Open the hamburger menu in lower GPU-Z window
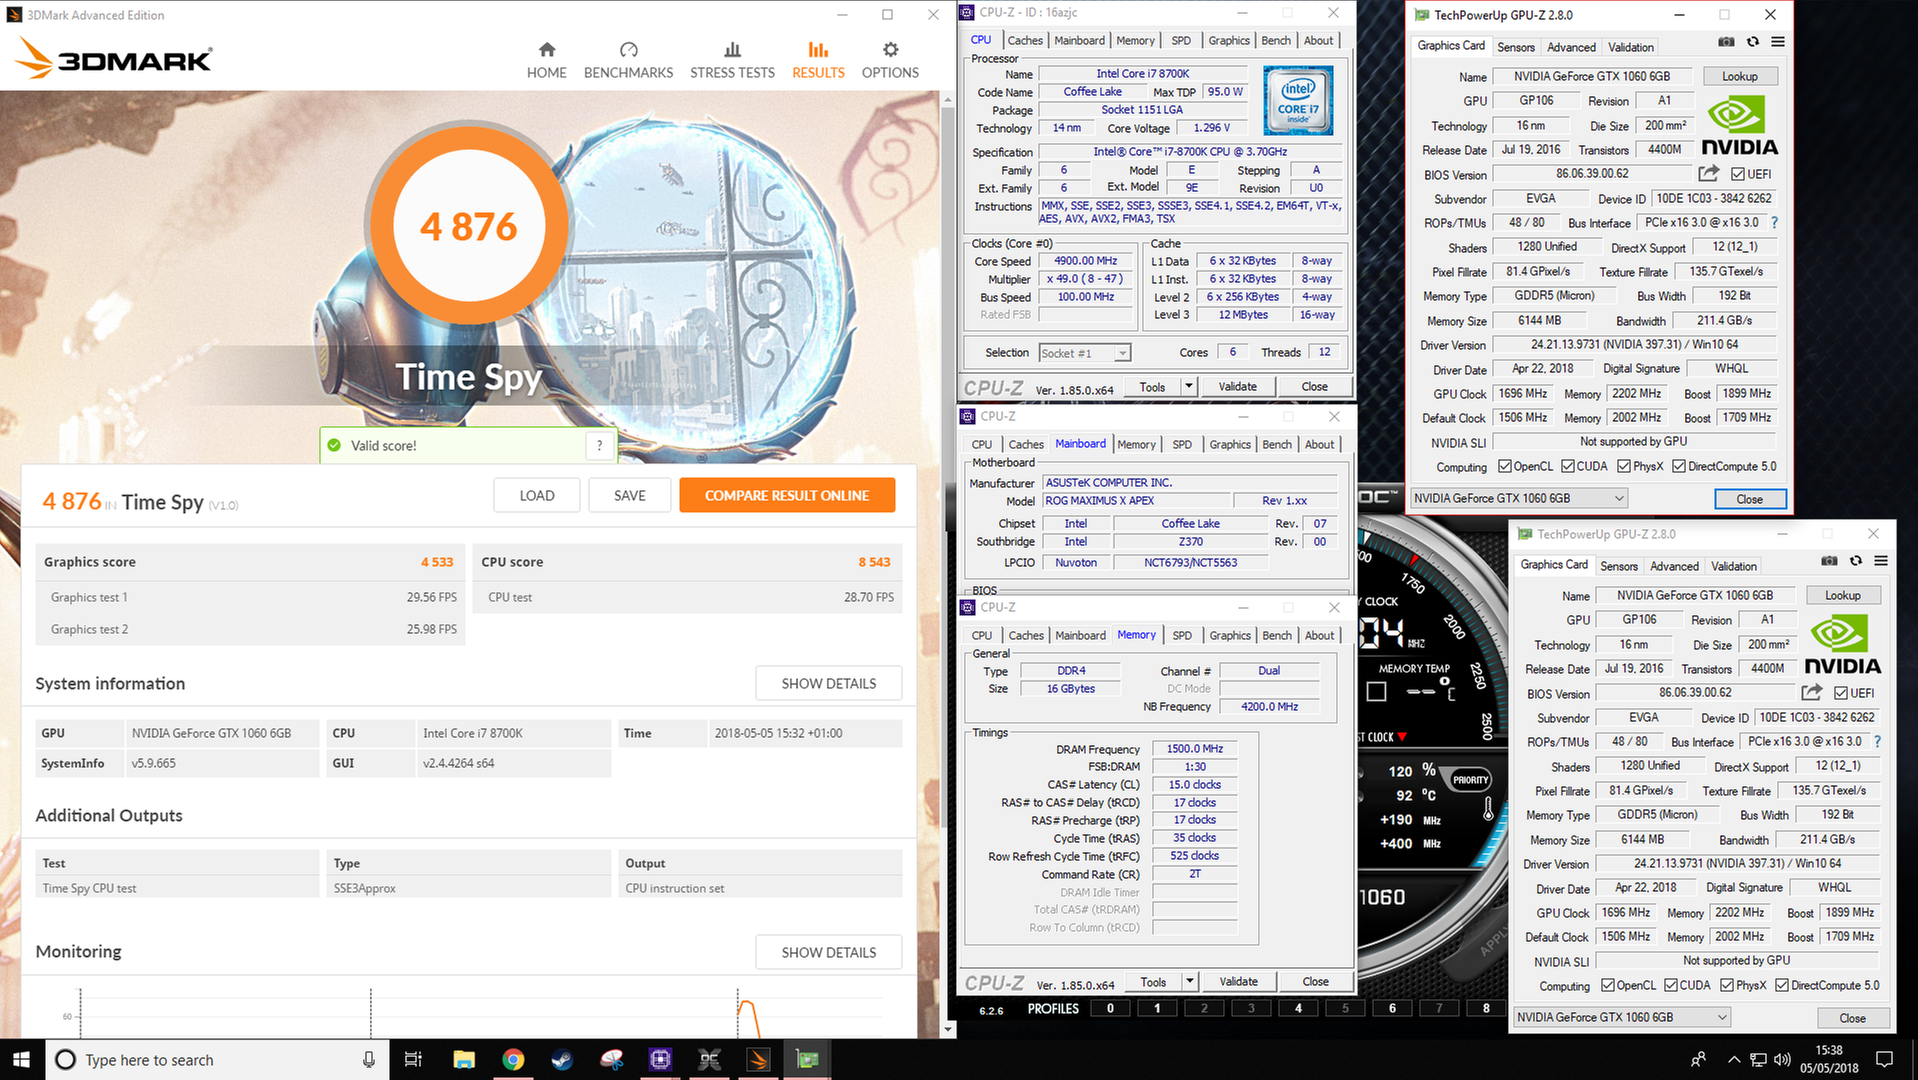Screen dimensions: 1918x1080 coord(1881,561)
